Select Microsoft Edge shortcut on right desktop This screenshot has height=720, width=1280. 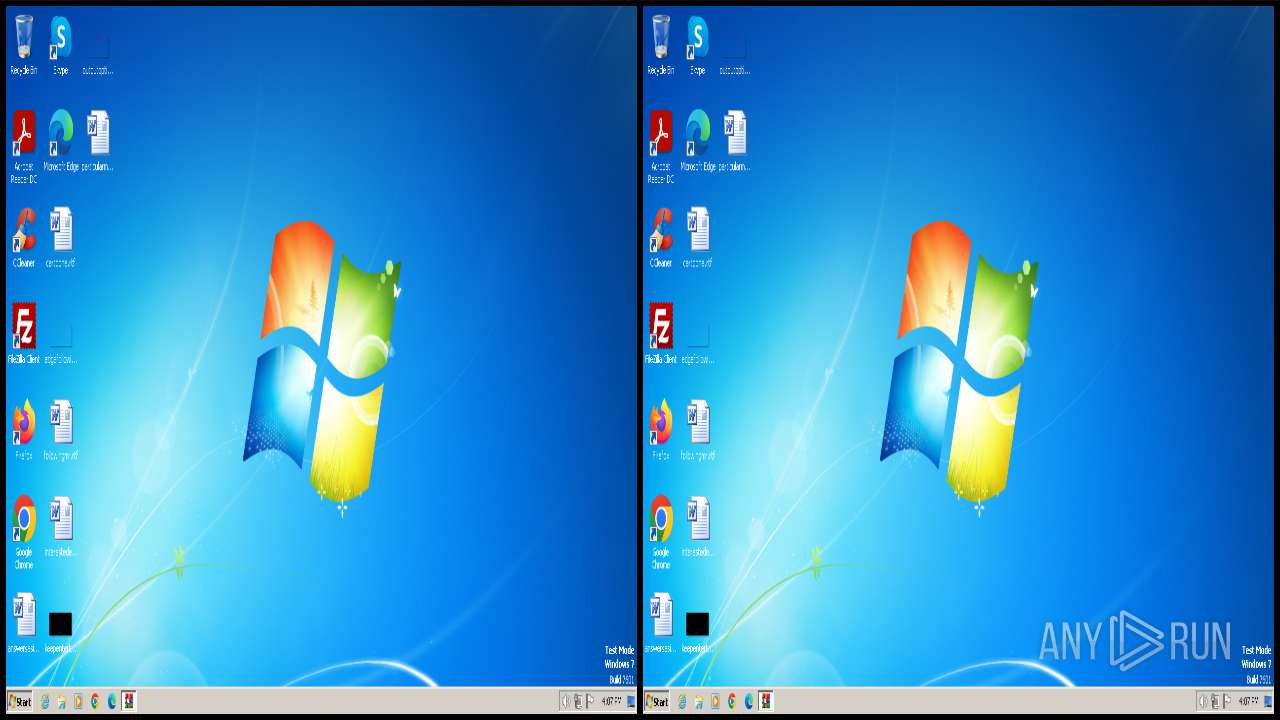[697, 141]
